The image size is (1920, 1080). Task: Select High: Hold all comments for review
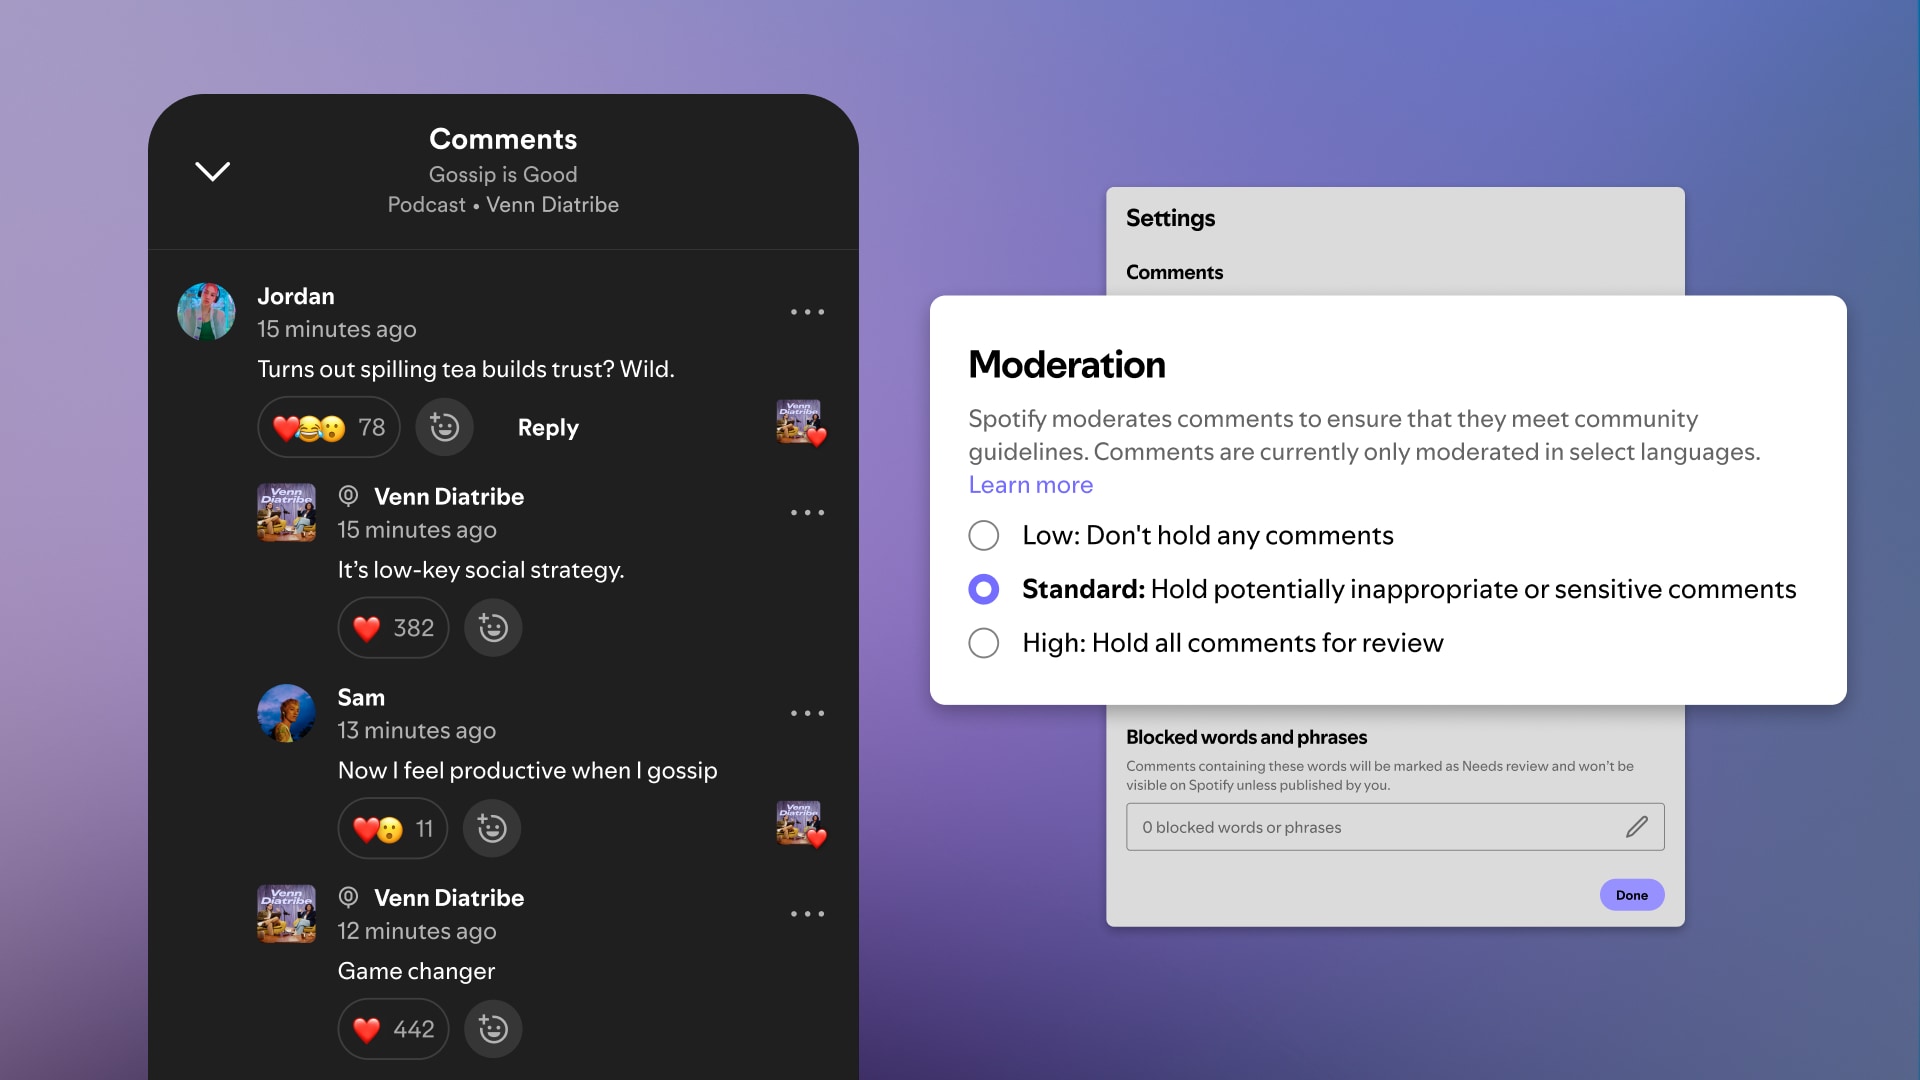(x=984, y=643)
